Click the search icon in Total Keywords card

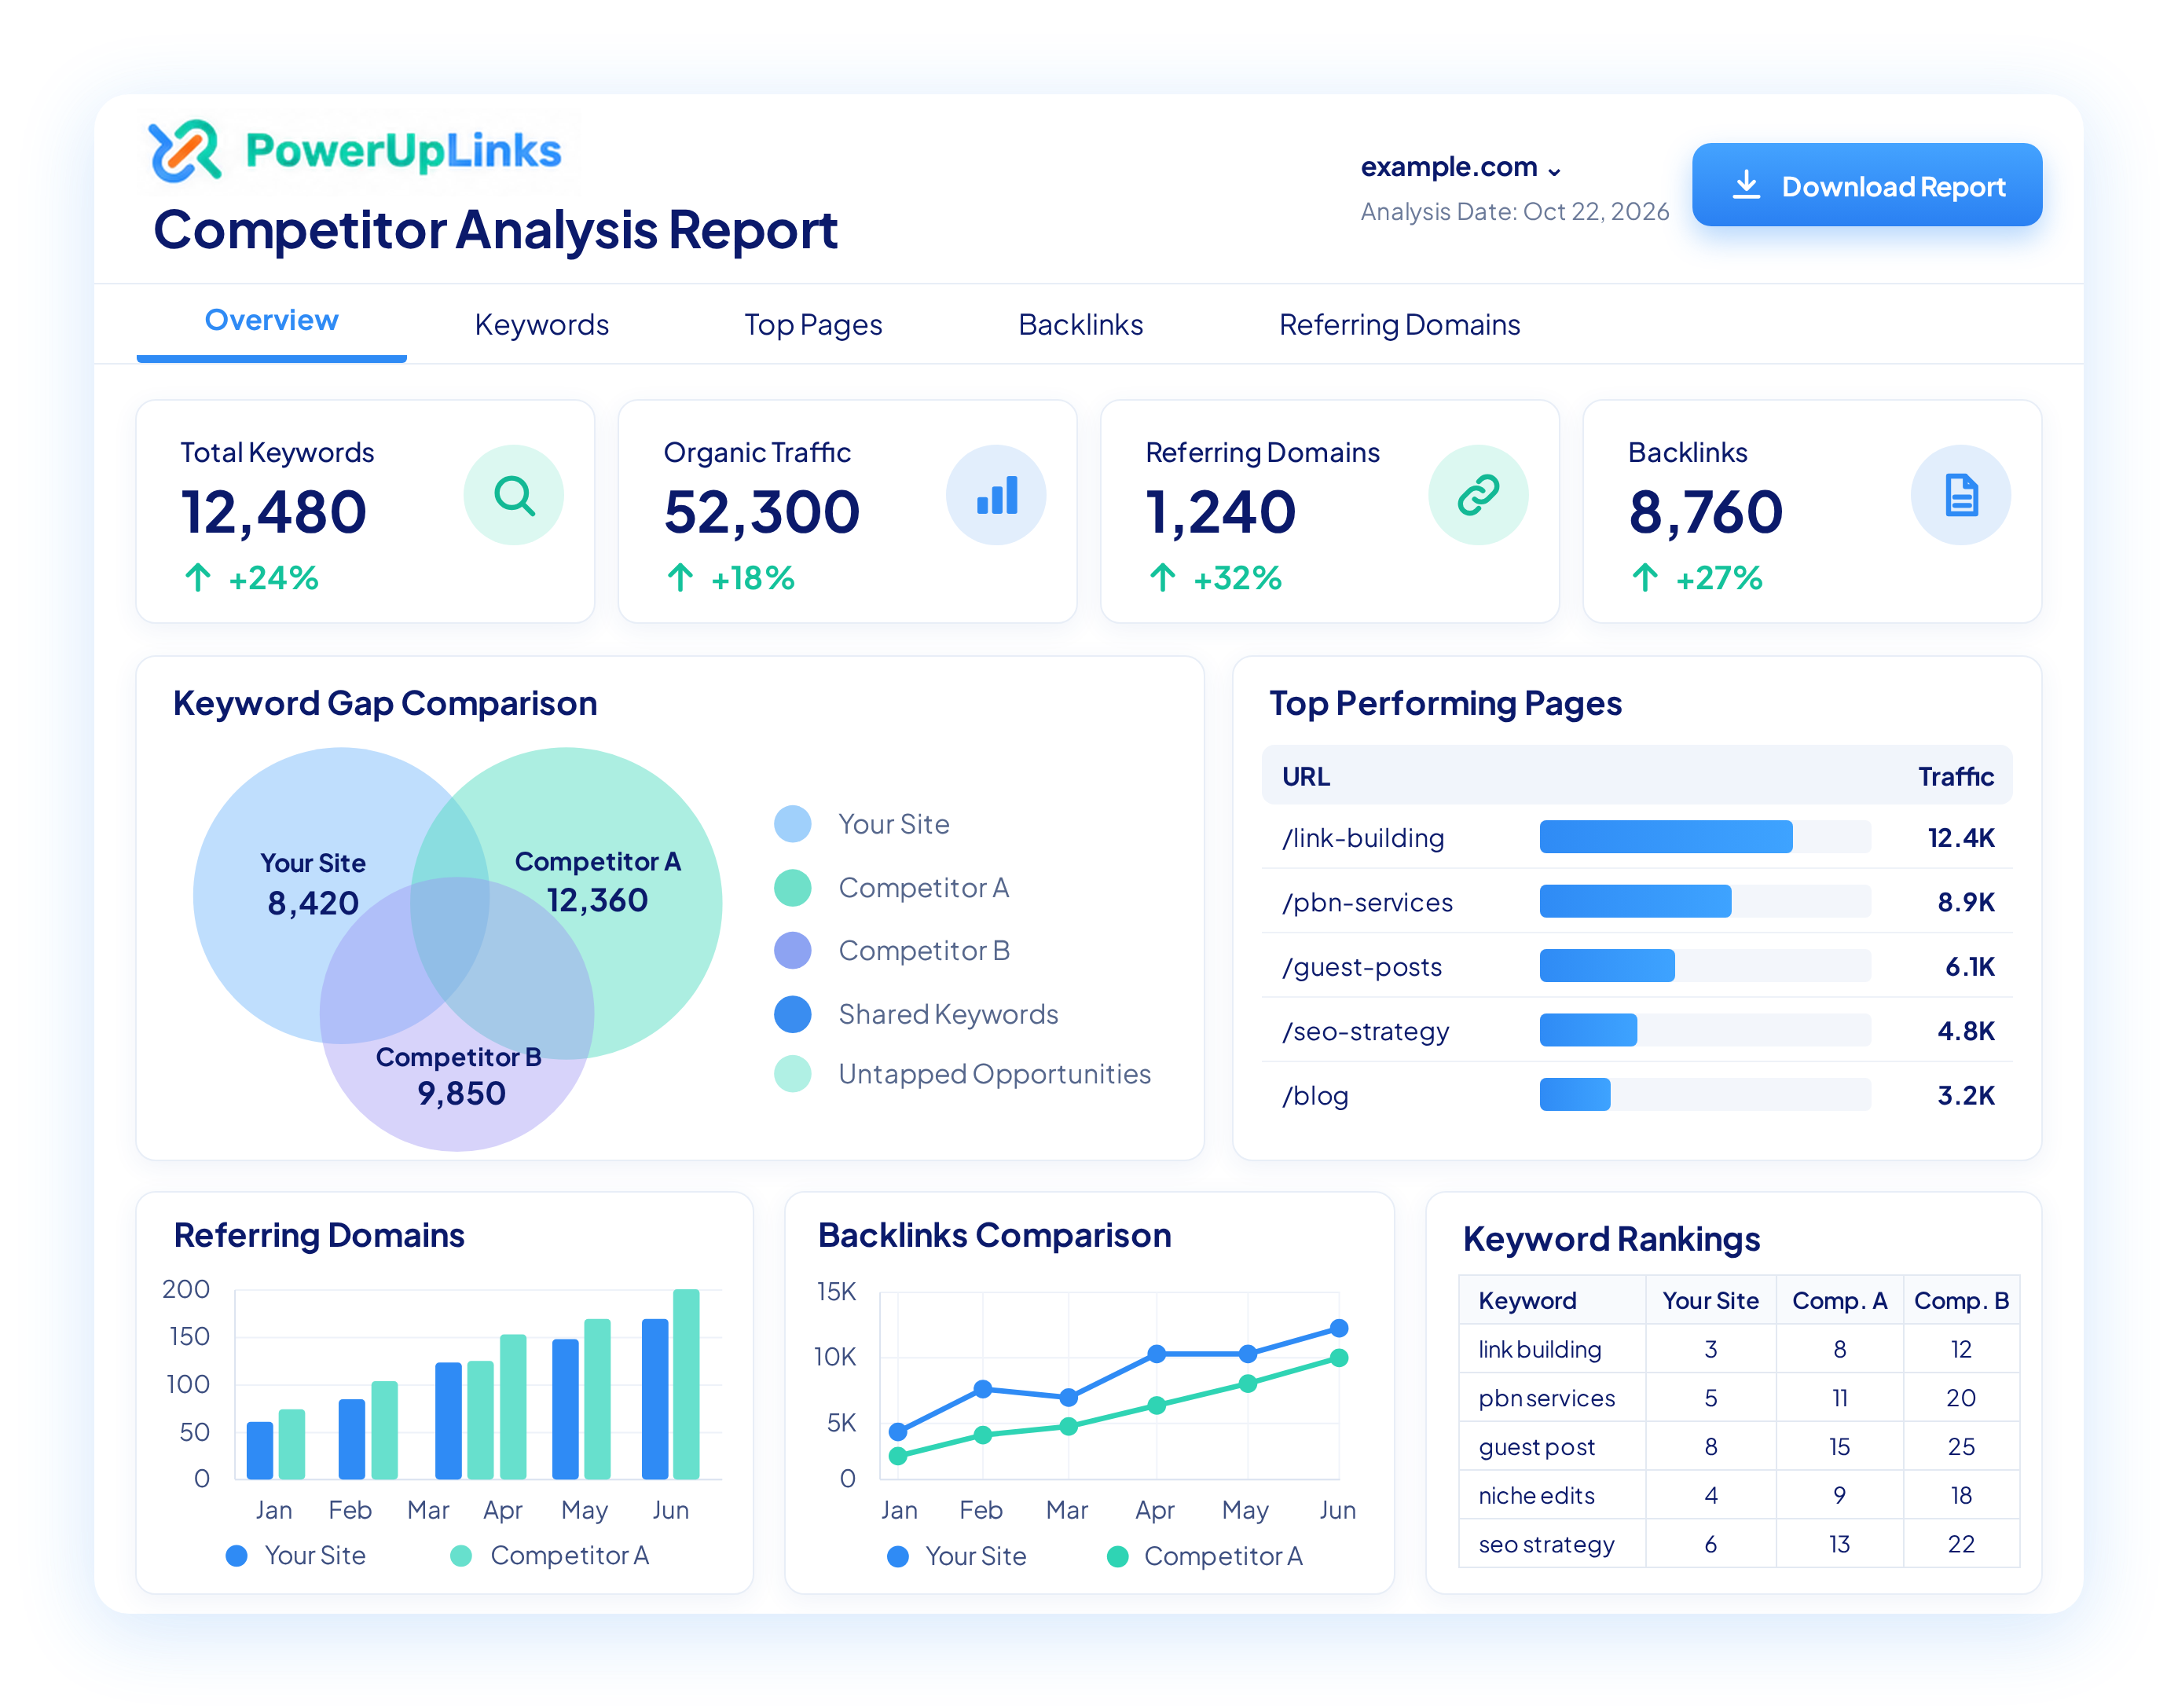click(x=513, y=495)
